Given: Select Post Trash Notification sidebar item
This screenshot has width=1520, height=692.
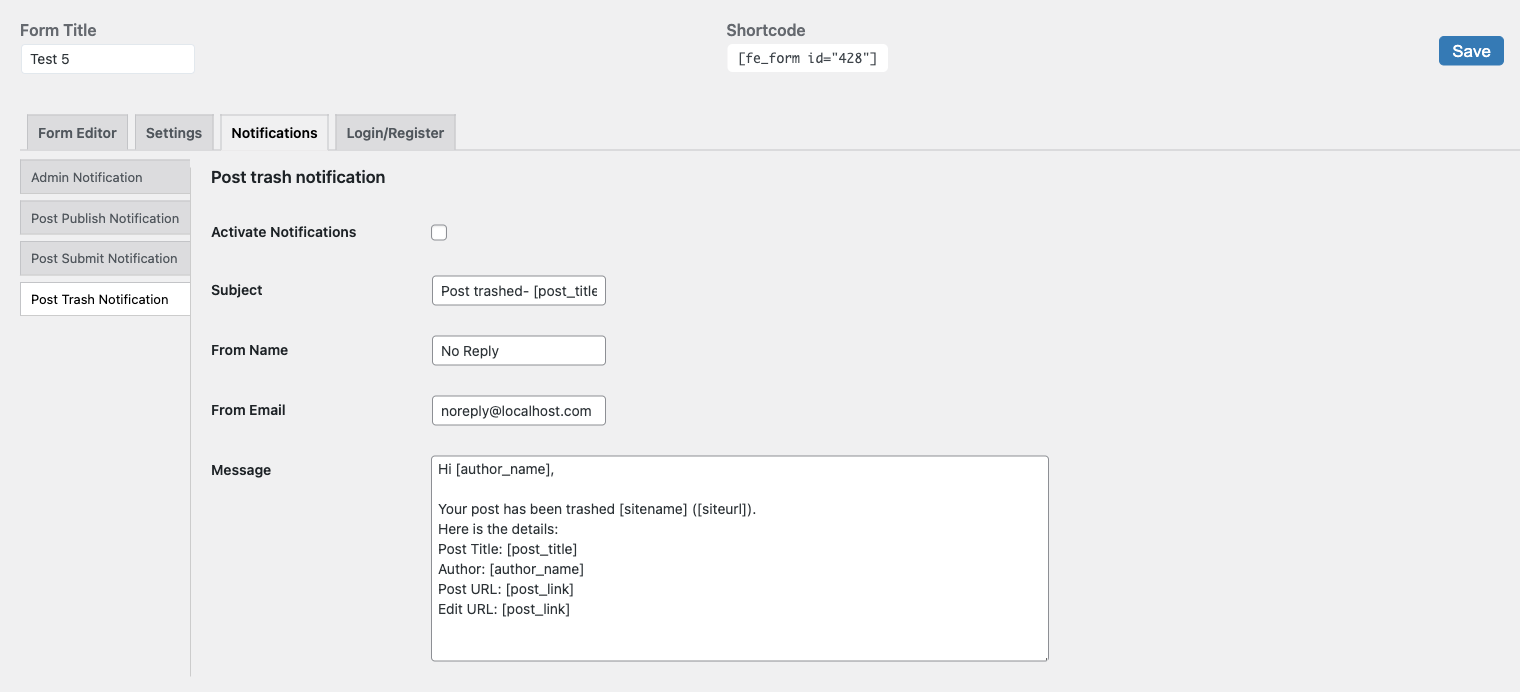Looking at the screenshot, I should [104, 299].
